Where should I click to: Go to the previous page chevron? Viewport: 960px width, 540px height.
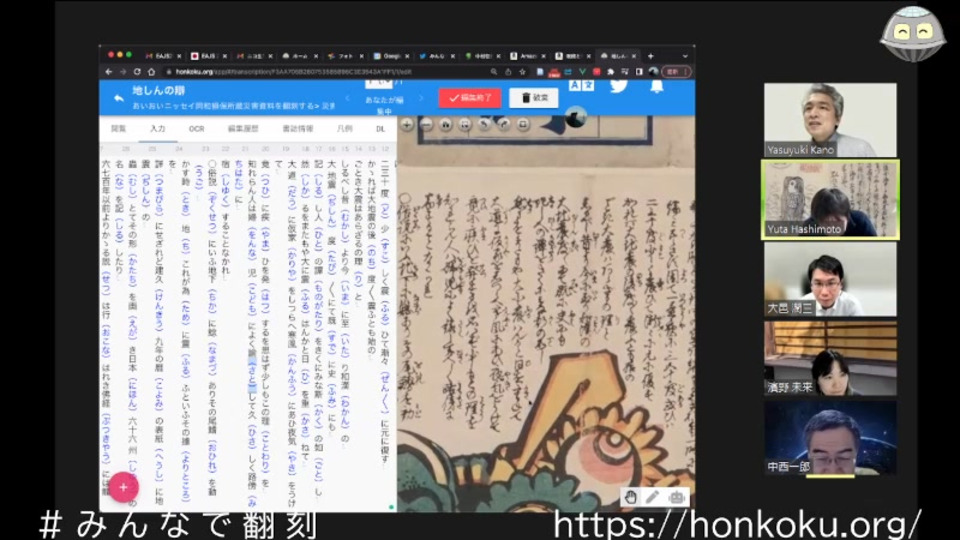(347, 98)
